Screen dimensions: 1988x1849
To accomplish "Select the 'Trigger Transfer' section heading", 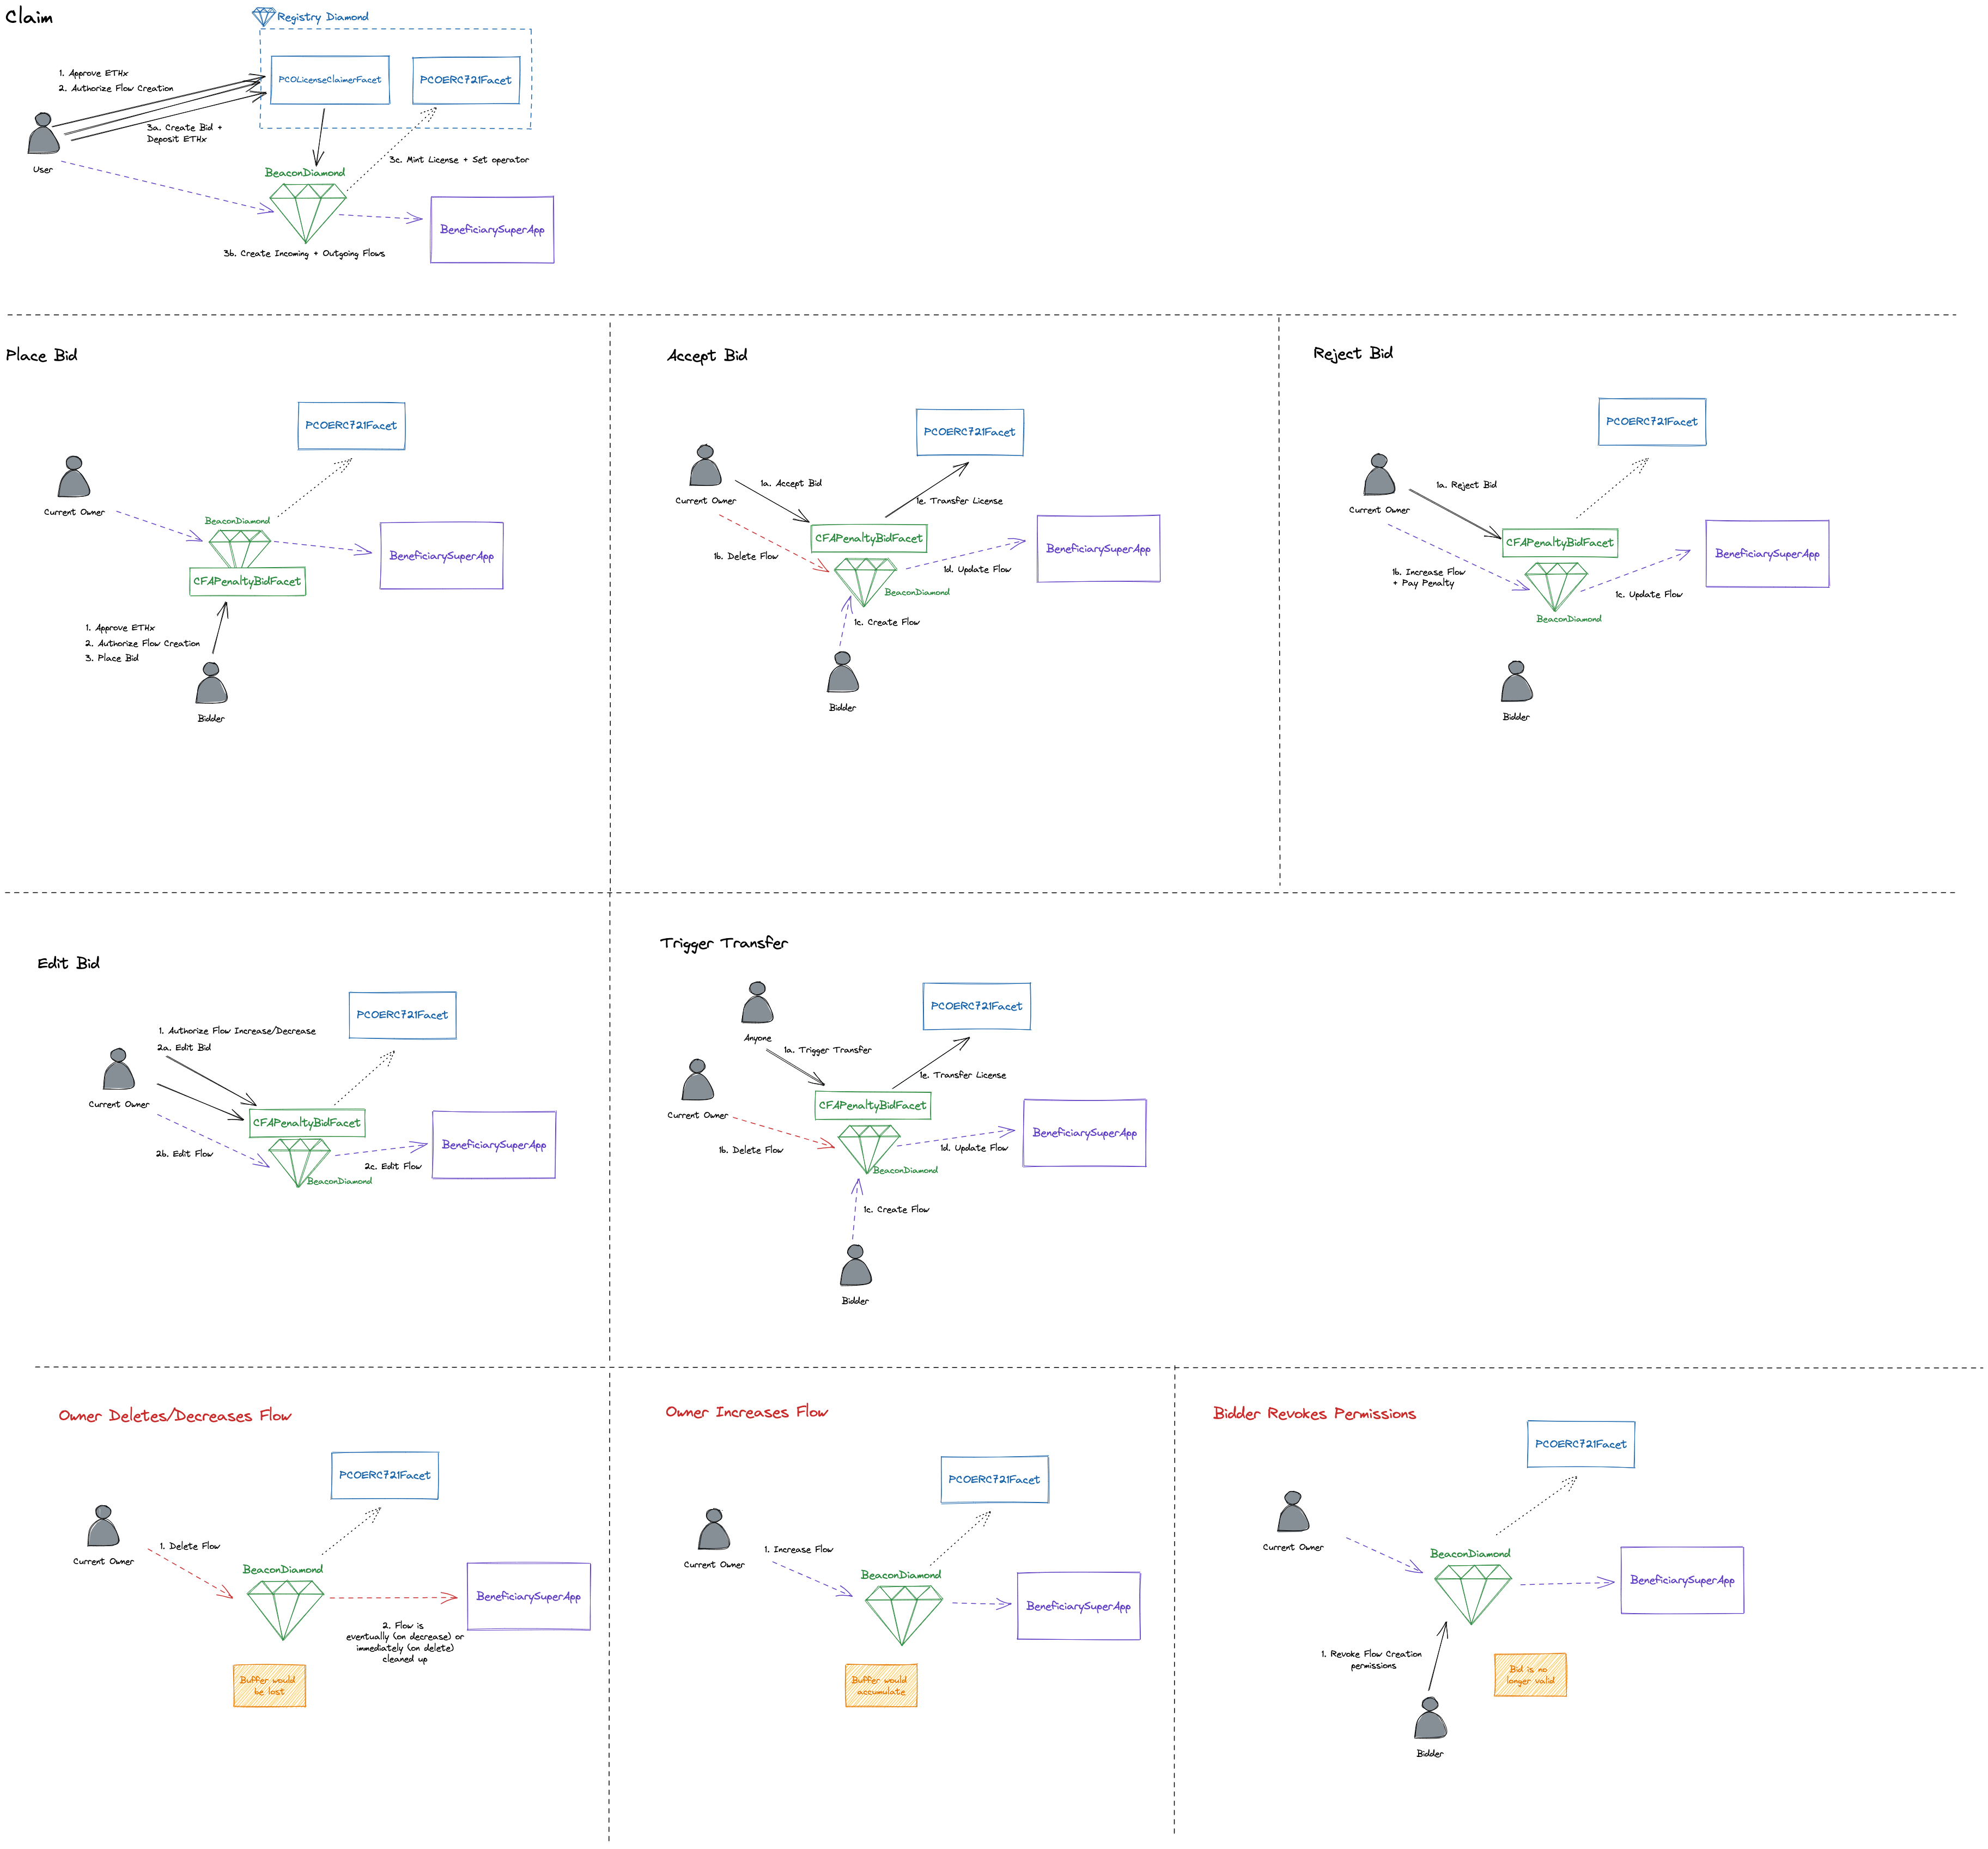I will (723, 943).
